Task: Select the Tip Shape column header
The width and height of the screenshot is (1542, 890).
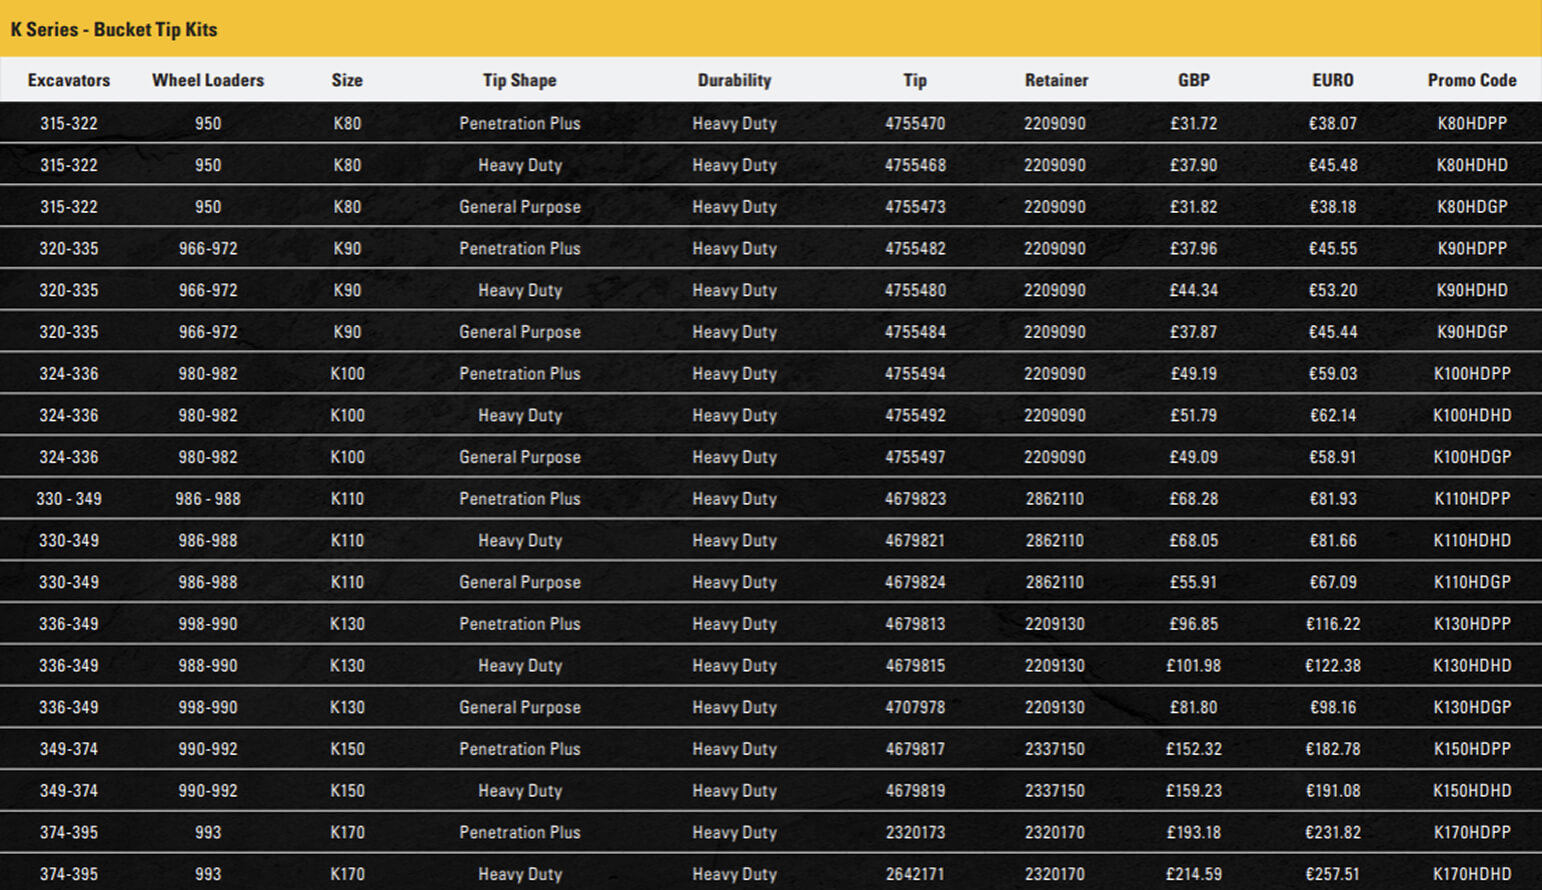Action: pyautogui.click(x=519, y=80)
